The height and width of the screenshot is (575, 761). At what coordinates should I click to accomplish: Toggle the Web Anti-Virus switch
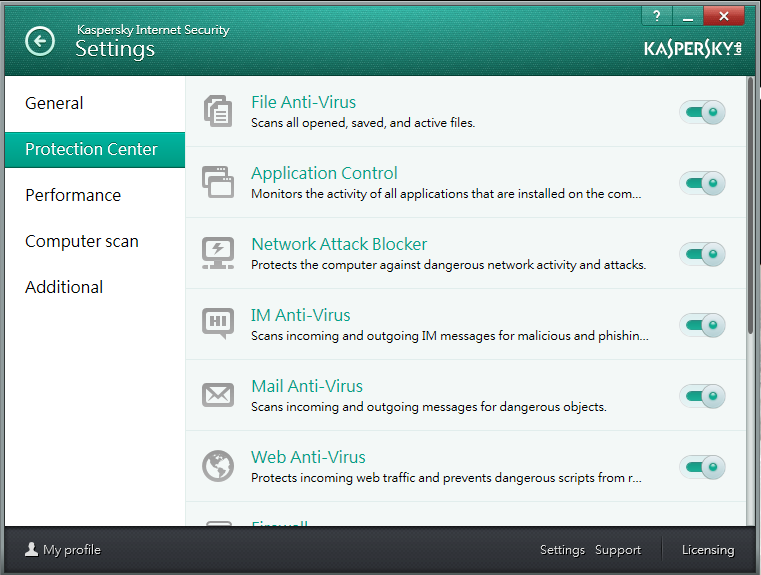pos(702,467)
